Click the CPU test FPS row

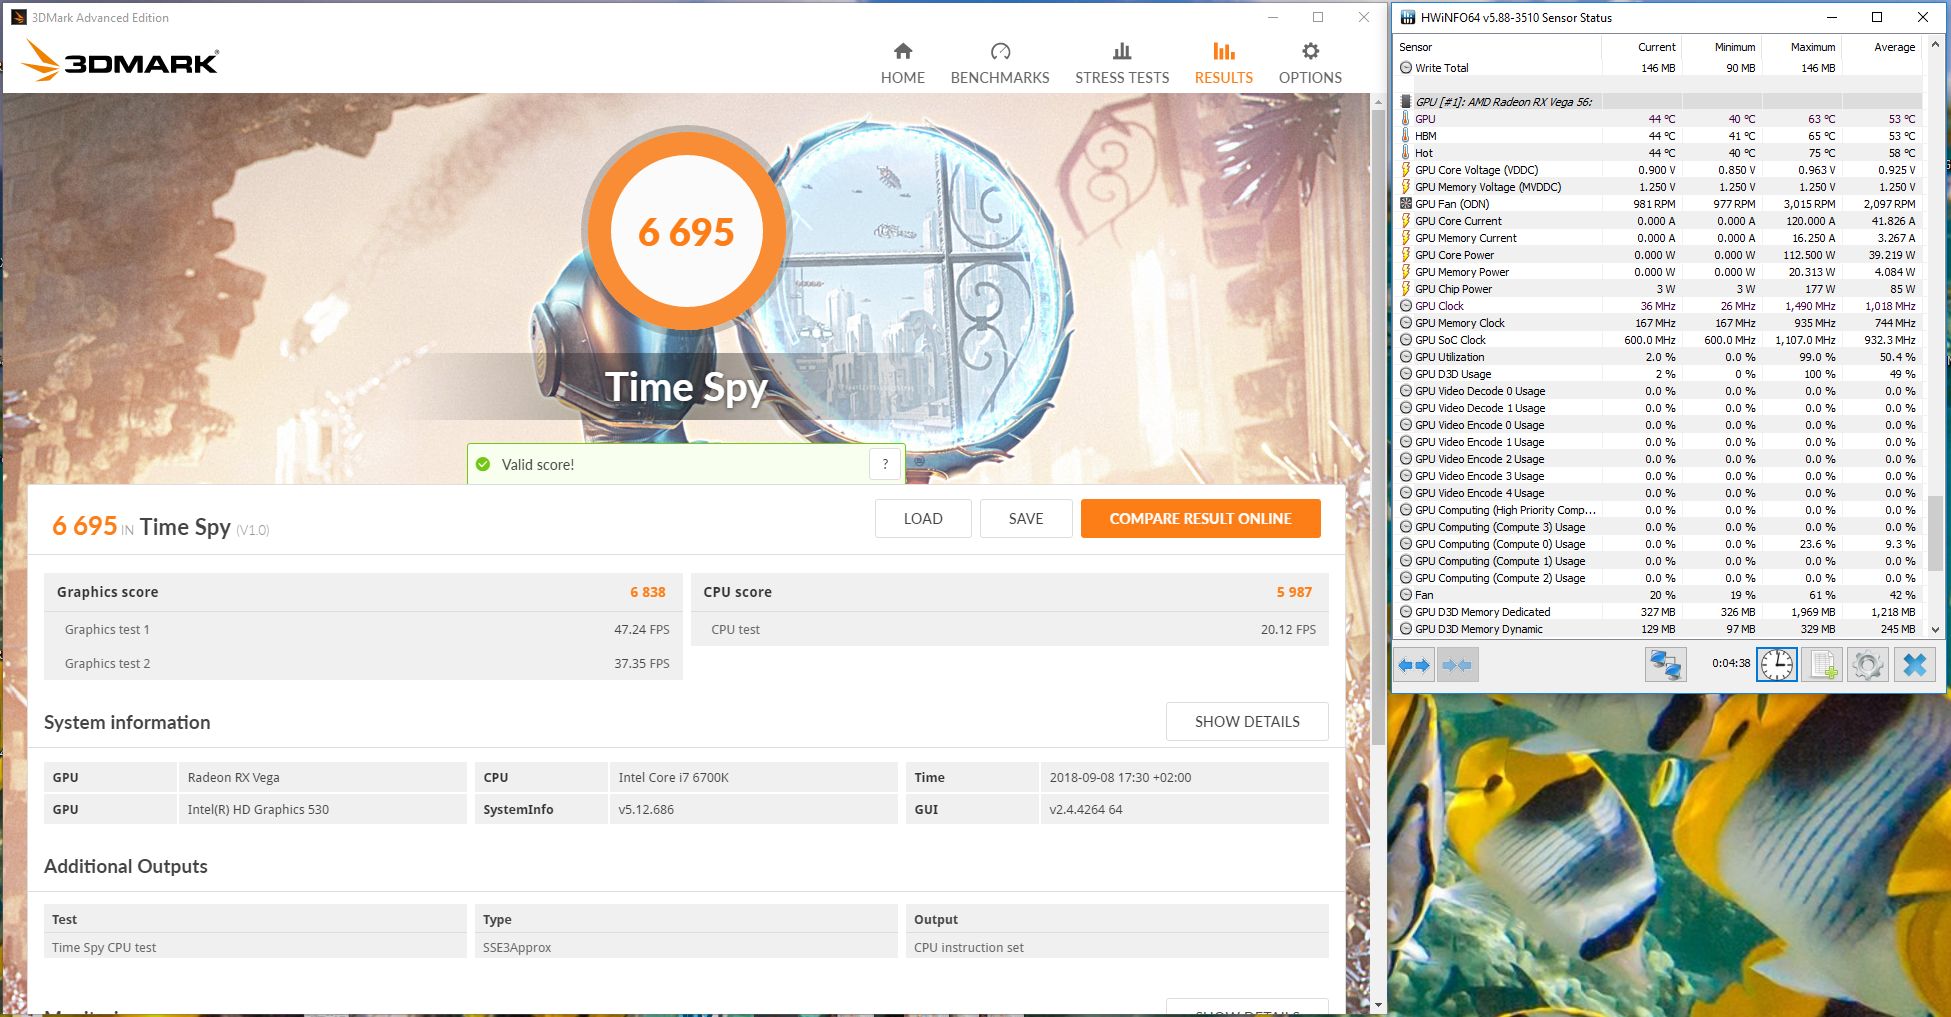tap(1010, 629)
